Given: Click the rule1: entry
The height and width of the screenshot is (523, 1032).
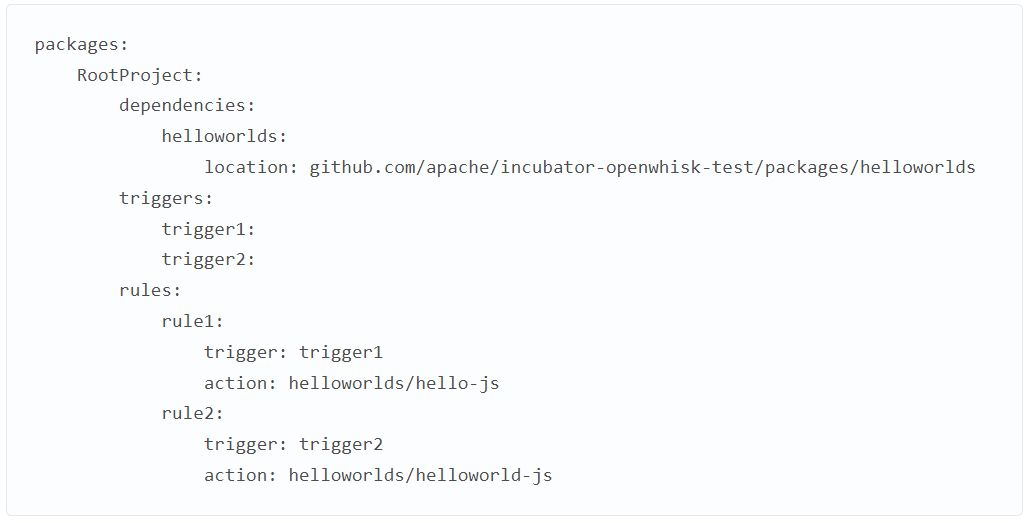Looking at the screenshot, I should [x=193, y=321].
